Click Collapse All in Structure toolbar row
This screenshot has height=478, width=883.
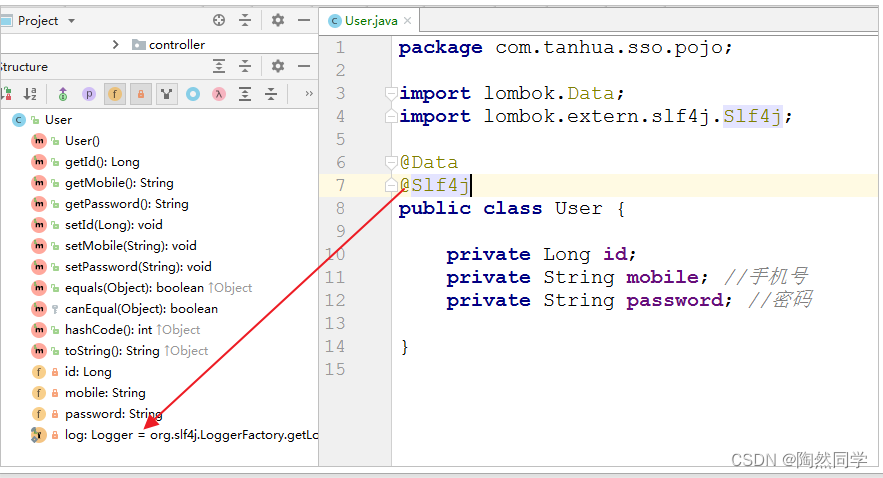point(271,94)
